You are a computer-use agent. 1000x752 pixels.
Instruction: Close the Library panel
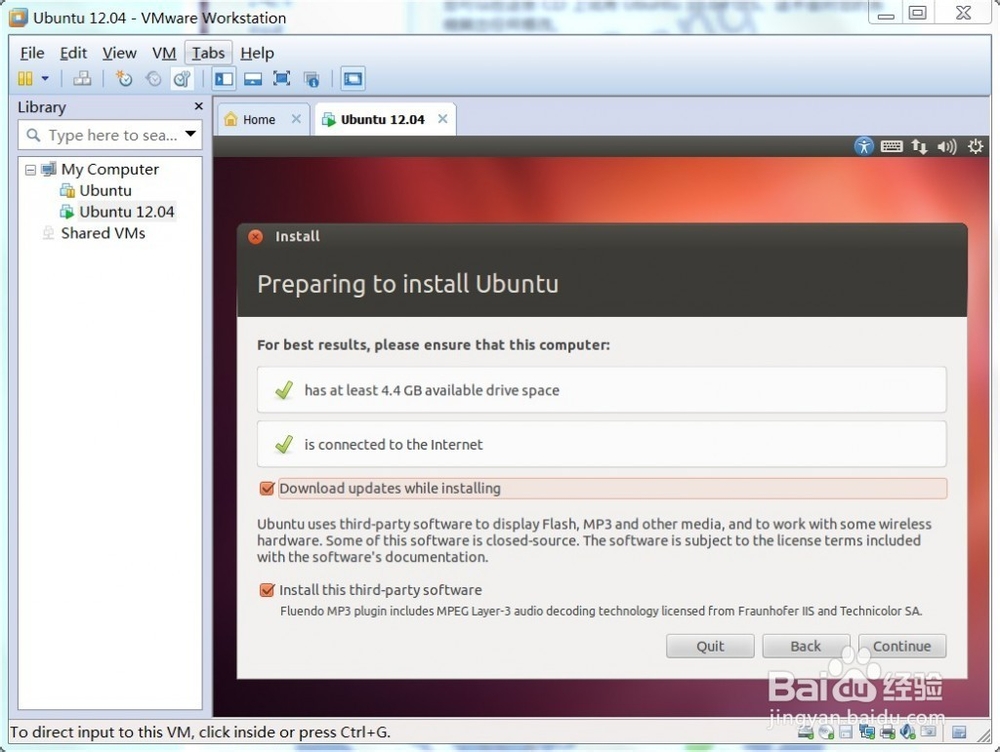point(198,106)
